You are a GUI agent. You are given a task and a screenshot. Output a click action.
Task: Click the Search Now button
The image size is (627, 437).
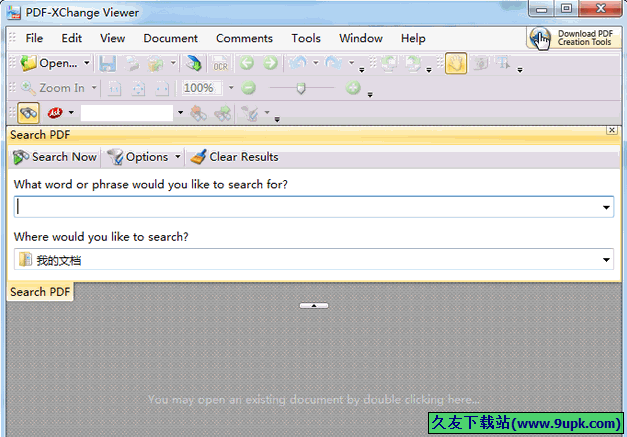pos(55,157)
